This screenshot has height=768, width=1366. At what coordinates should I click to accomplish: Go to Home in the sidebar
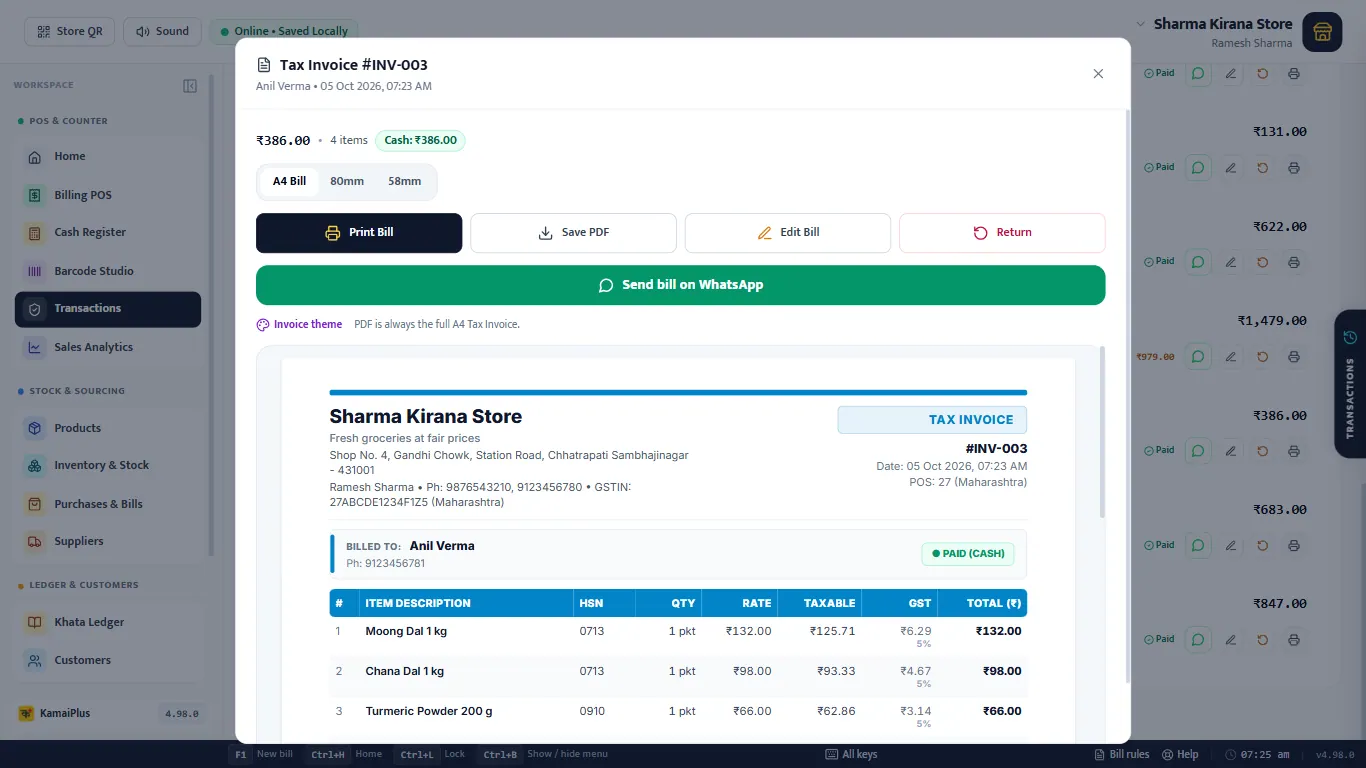(108, 157)
